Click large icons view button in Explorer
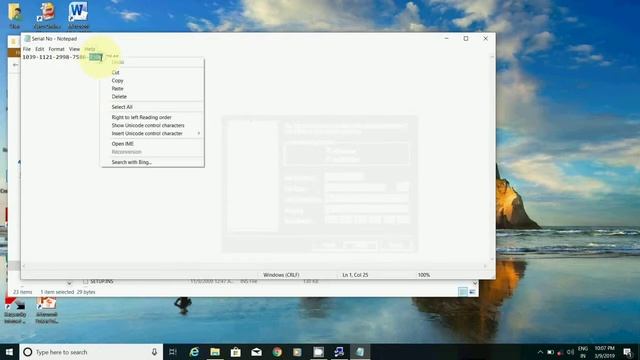 pos(472,292)
